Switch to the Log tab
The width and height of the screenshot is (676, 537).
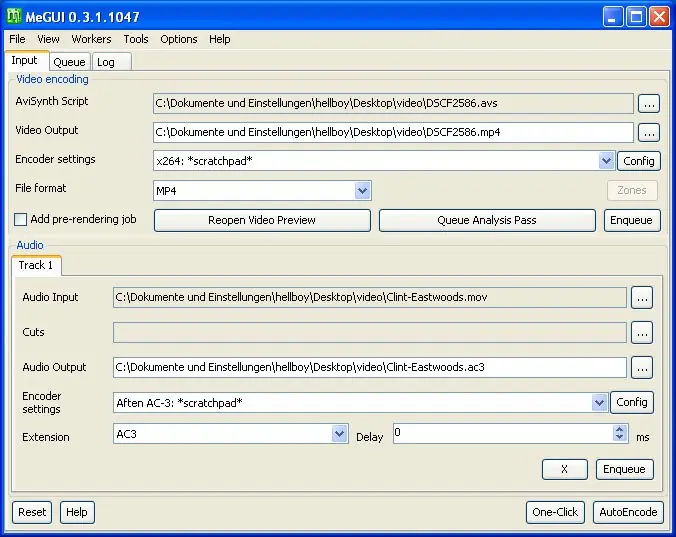click(x=111, y=62)
